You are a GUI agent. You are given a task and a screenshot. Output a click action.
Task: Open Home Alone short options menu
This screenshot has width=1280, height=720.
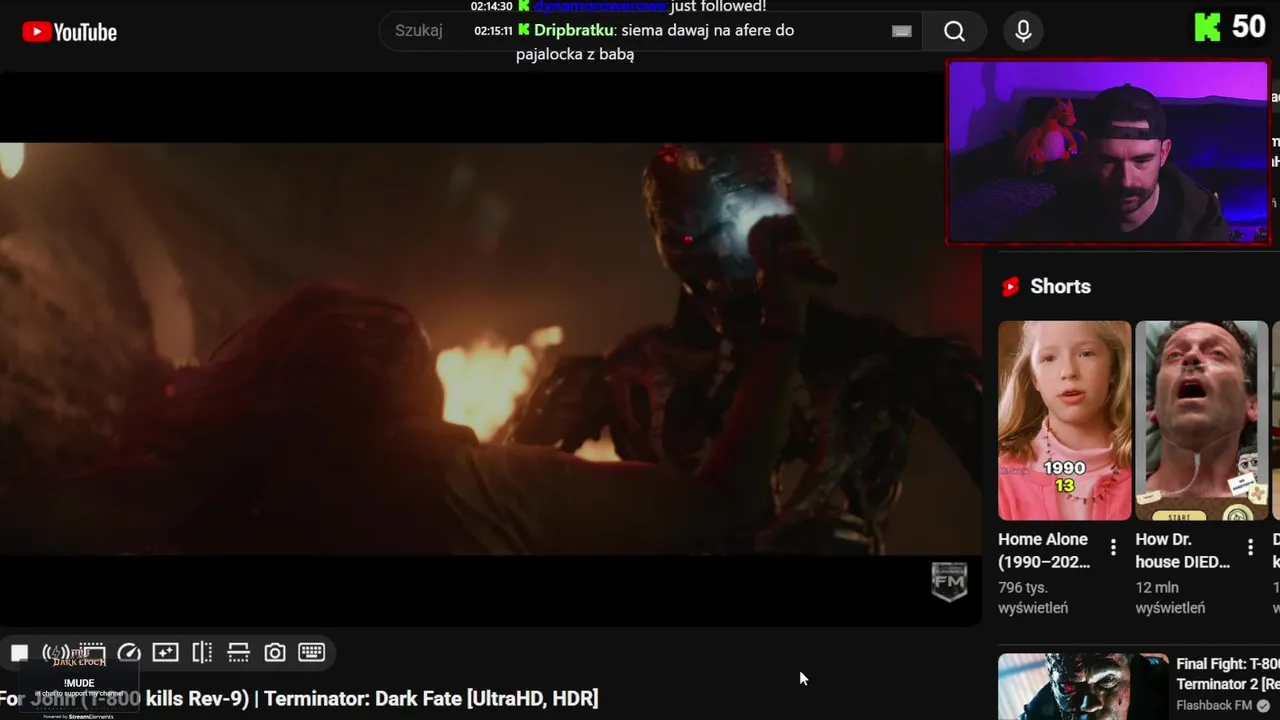point(1113,547)
